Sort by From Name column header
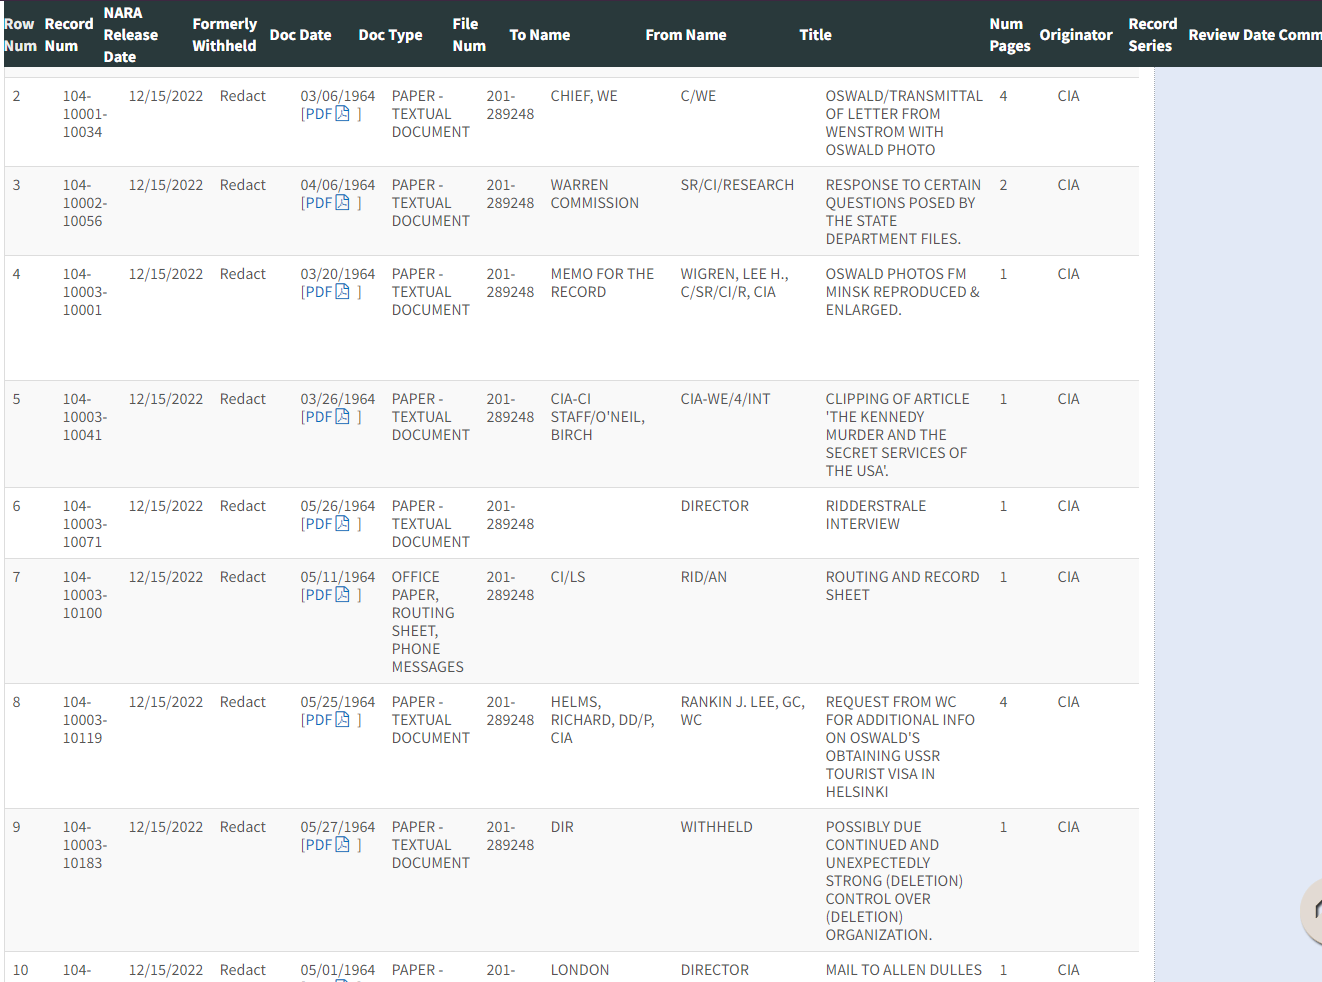Screen dimensions: 1322x982 point(686,35)
